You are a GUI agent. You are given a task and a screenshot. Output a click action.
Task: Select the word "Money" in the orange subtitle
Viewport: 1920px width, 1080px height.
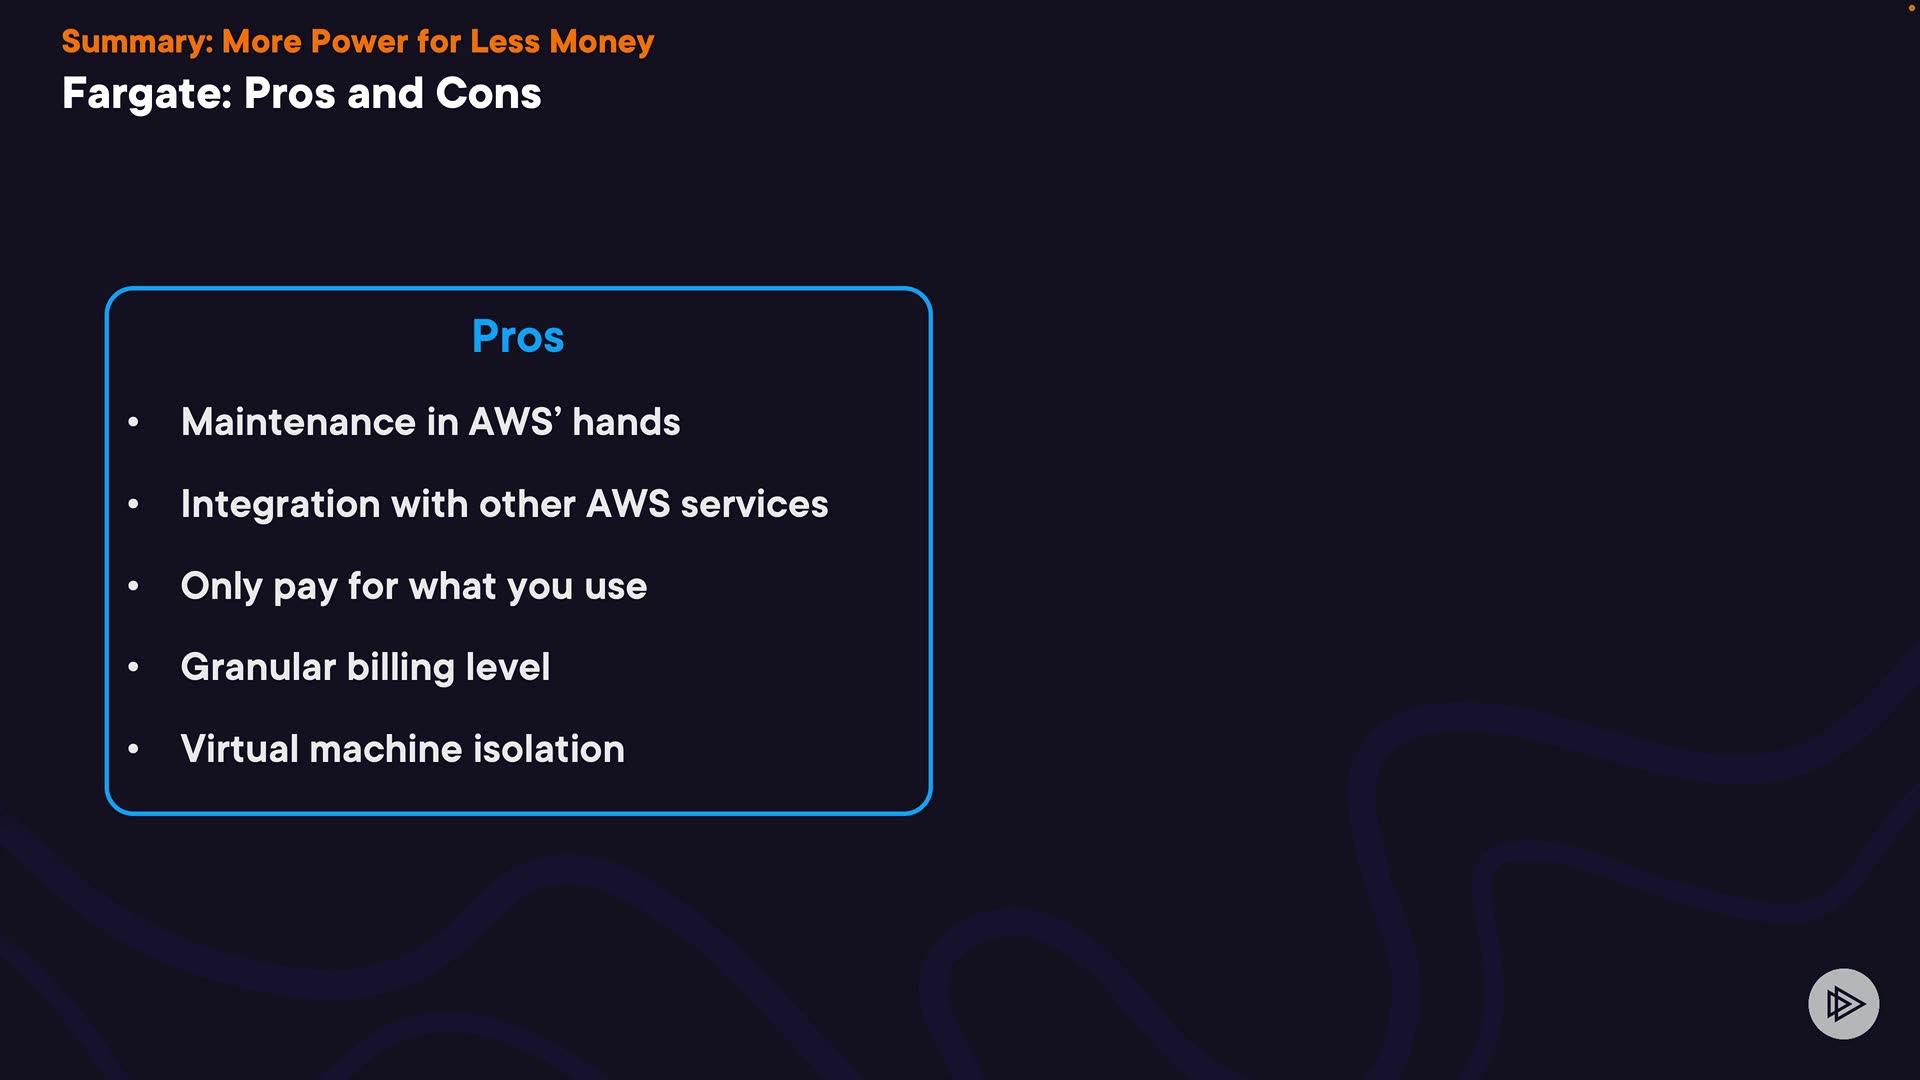point(601,42)
